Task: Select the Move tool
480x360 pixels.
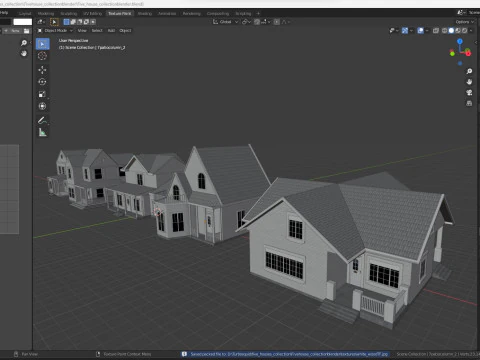Action: (x=42, y=70)
